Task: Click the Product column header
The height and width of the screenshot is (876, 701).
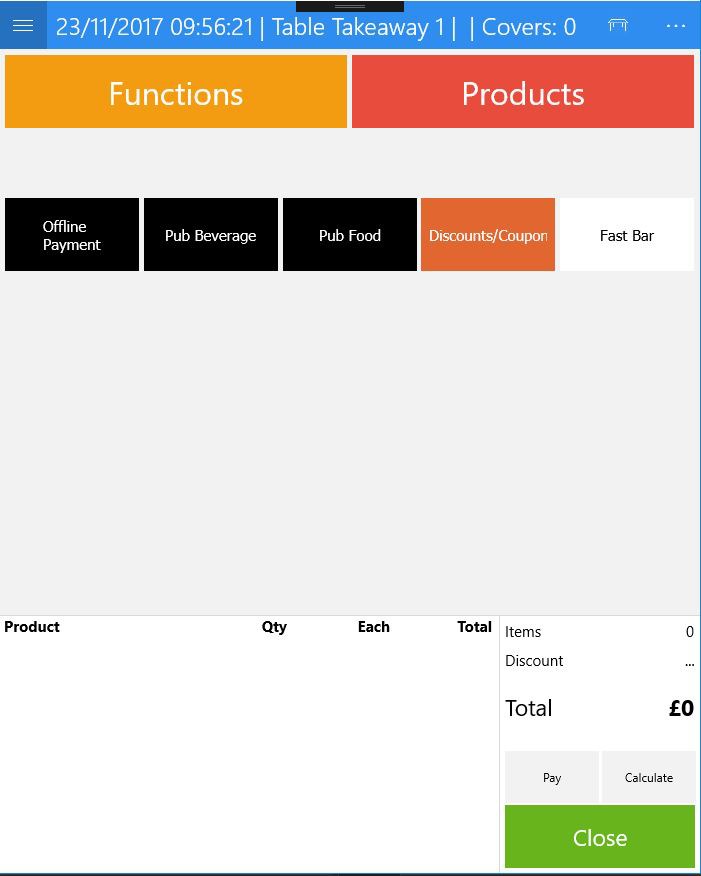Action: coord(32,627)
